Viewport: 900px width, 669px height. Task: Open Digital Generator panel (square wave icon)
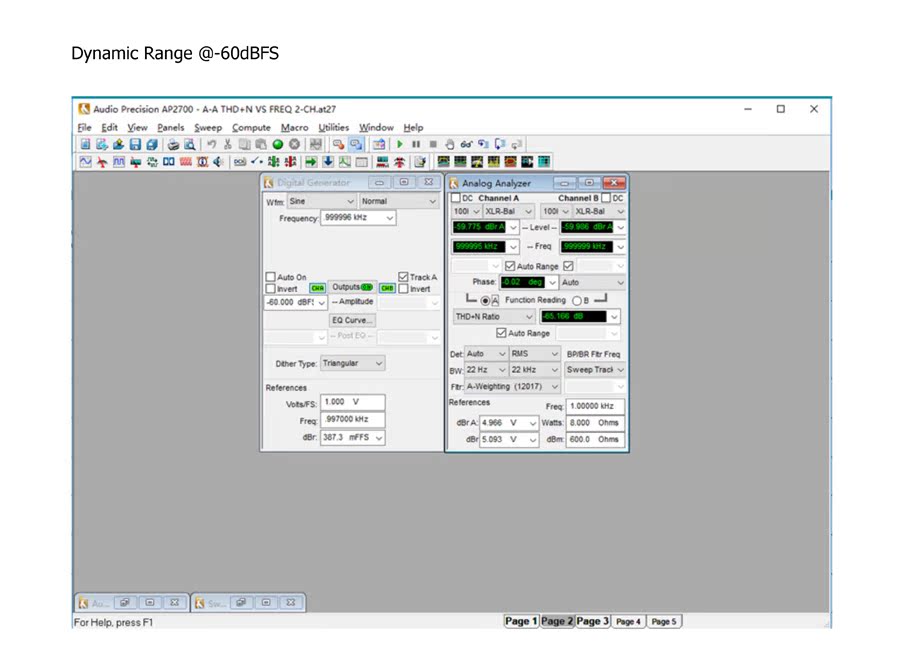(118, 162)
